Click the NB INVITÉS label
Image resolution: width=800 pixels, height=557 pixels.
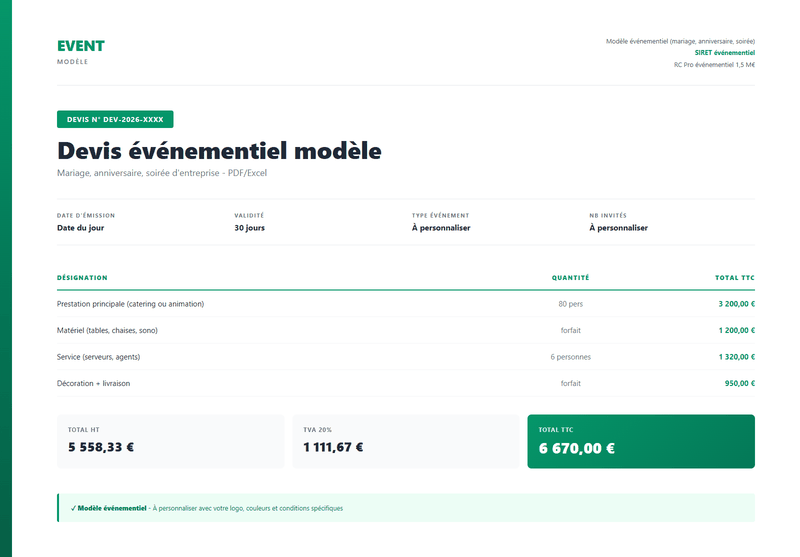click(608, 215)
